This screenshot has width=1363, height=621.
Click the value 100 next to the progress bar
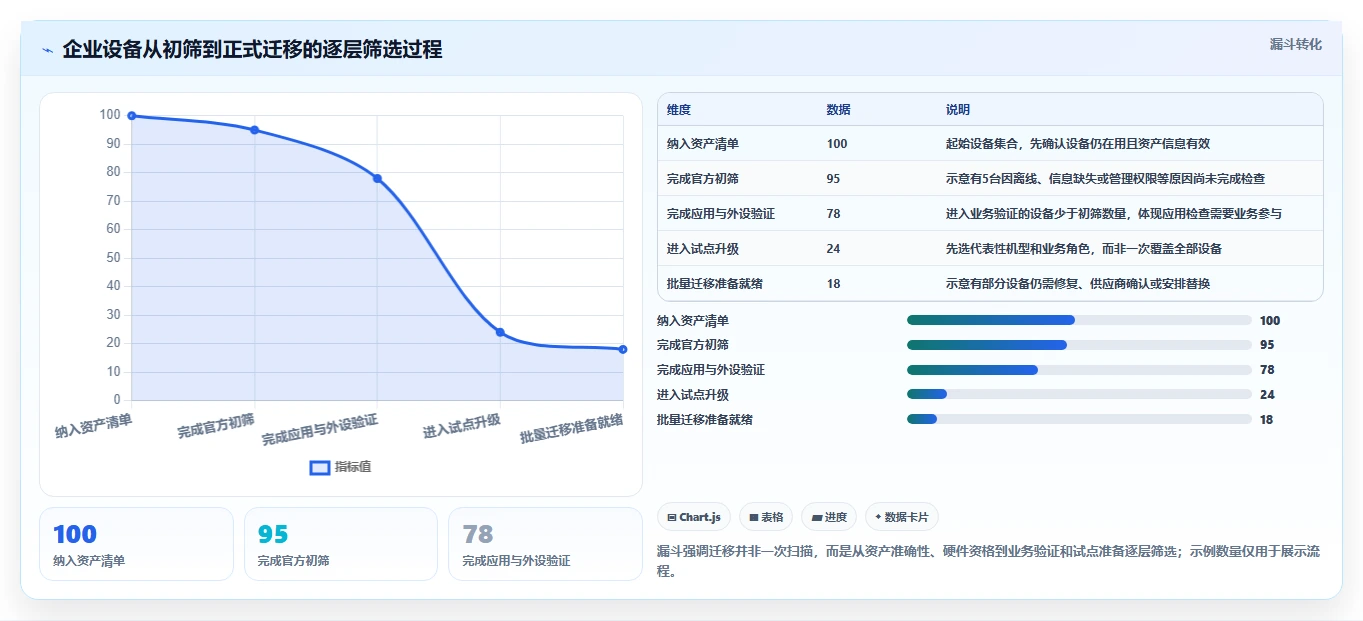(1270, 321)
